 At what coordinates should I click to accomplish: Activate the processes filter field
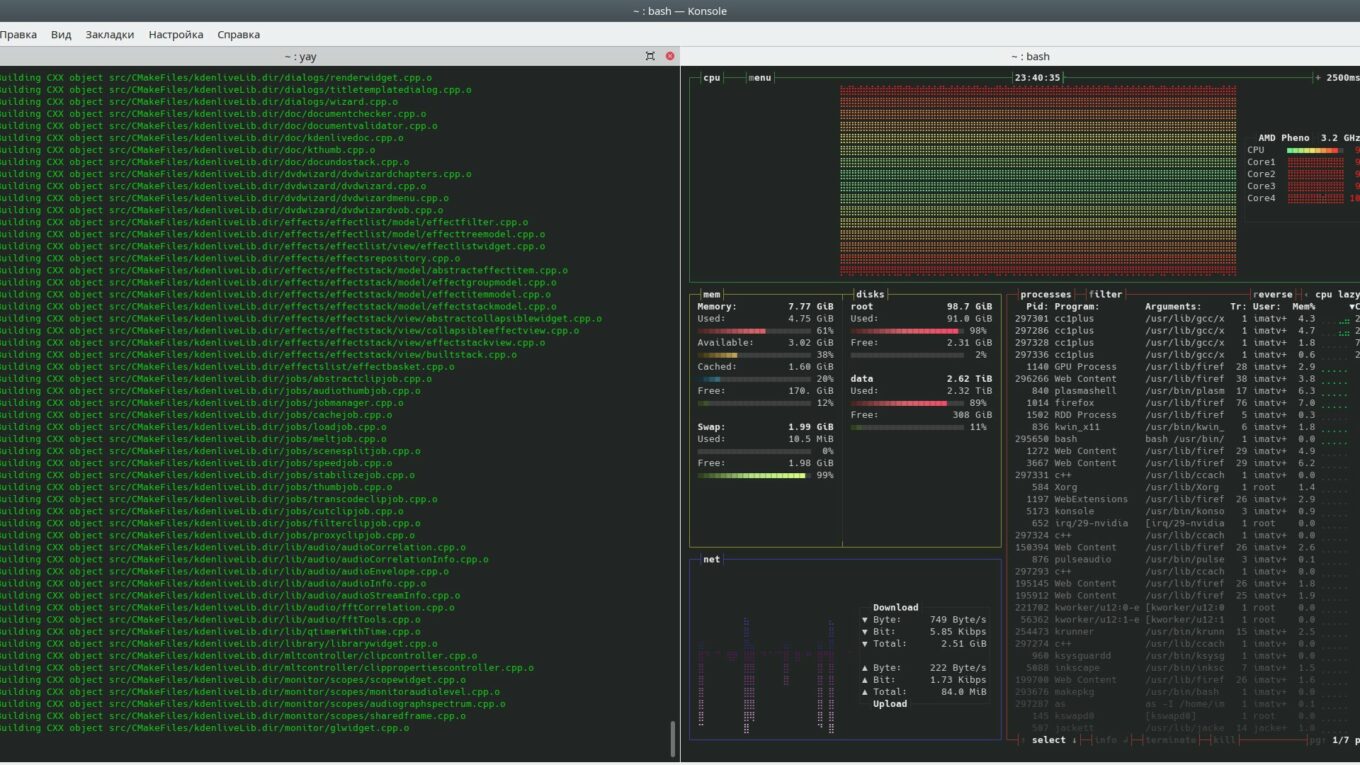coord(1106,295)
